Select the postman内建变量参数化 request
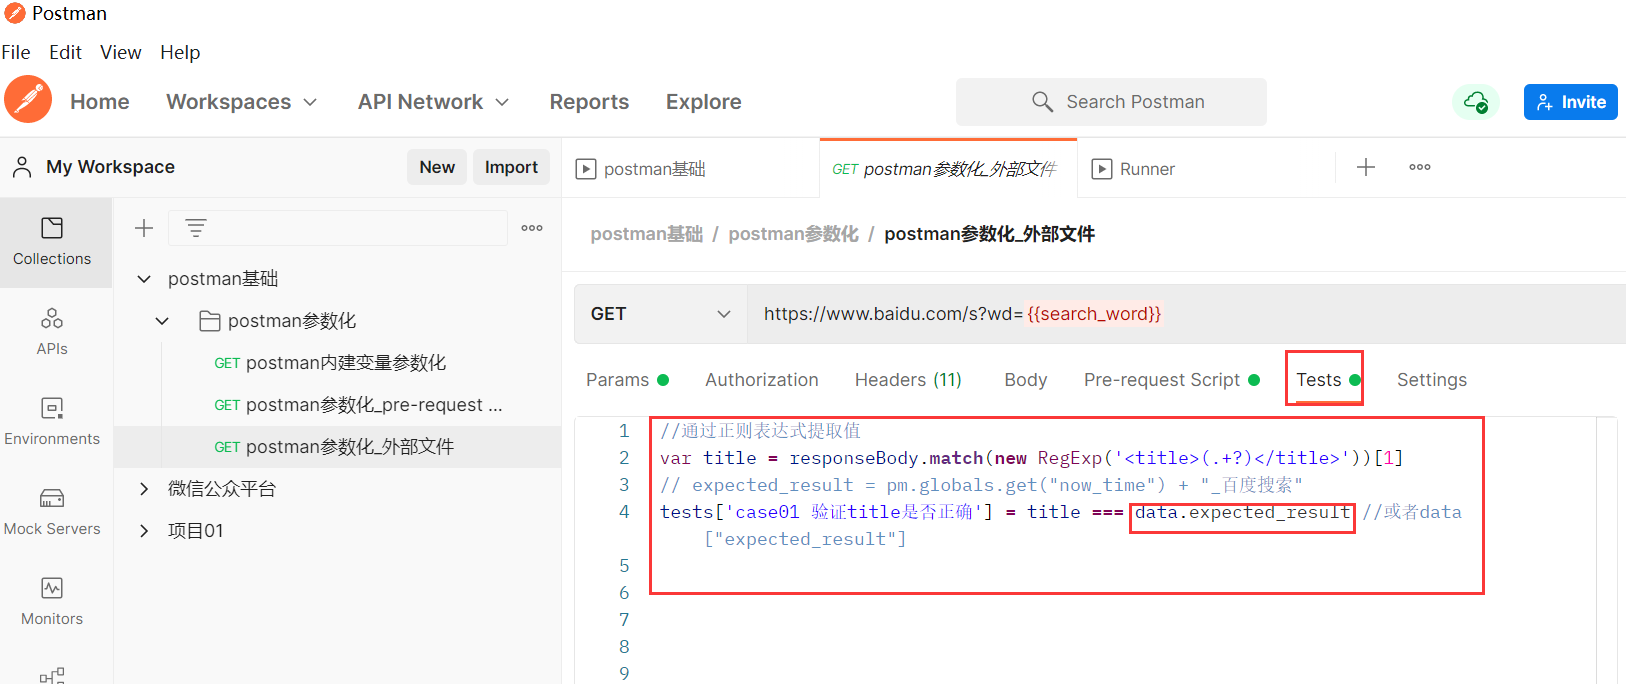 pos(345,363)
